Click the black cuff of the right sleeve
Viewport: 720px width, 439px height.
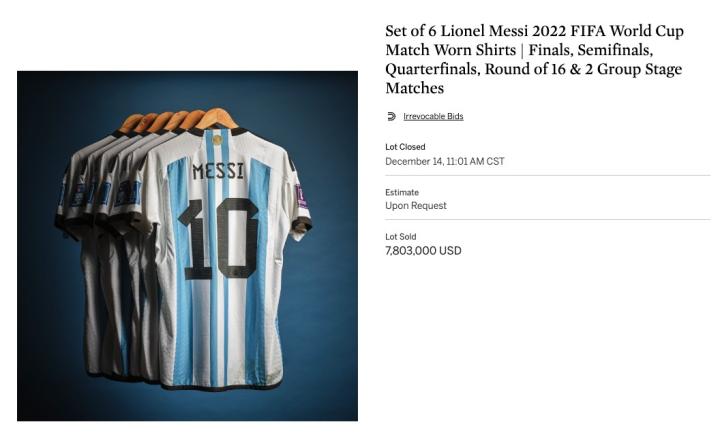point(302,223)
